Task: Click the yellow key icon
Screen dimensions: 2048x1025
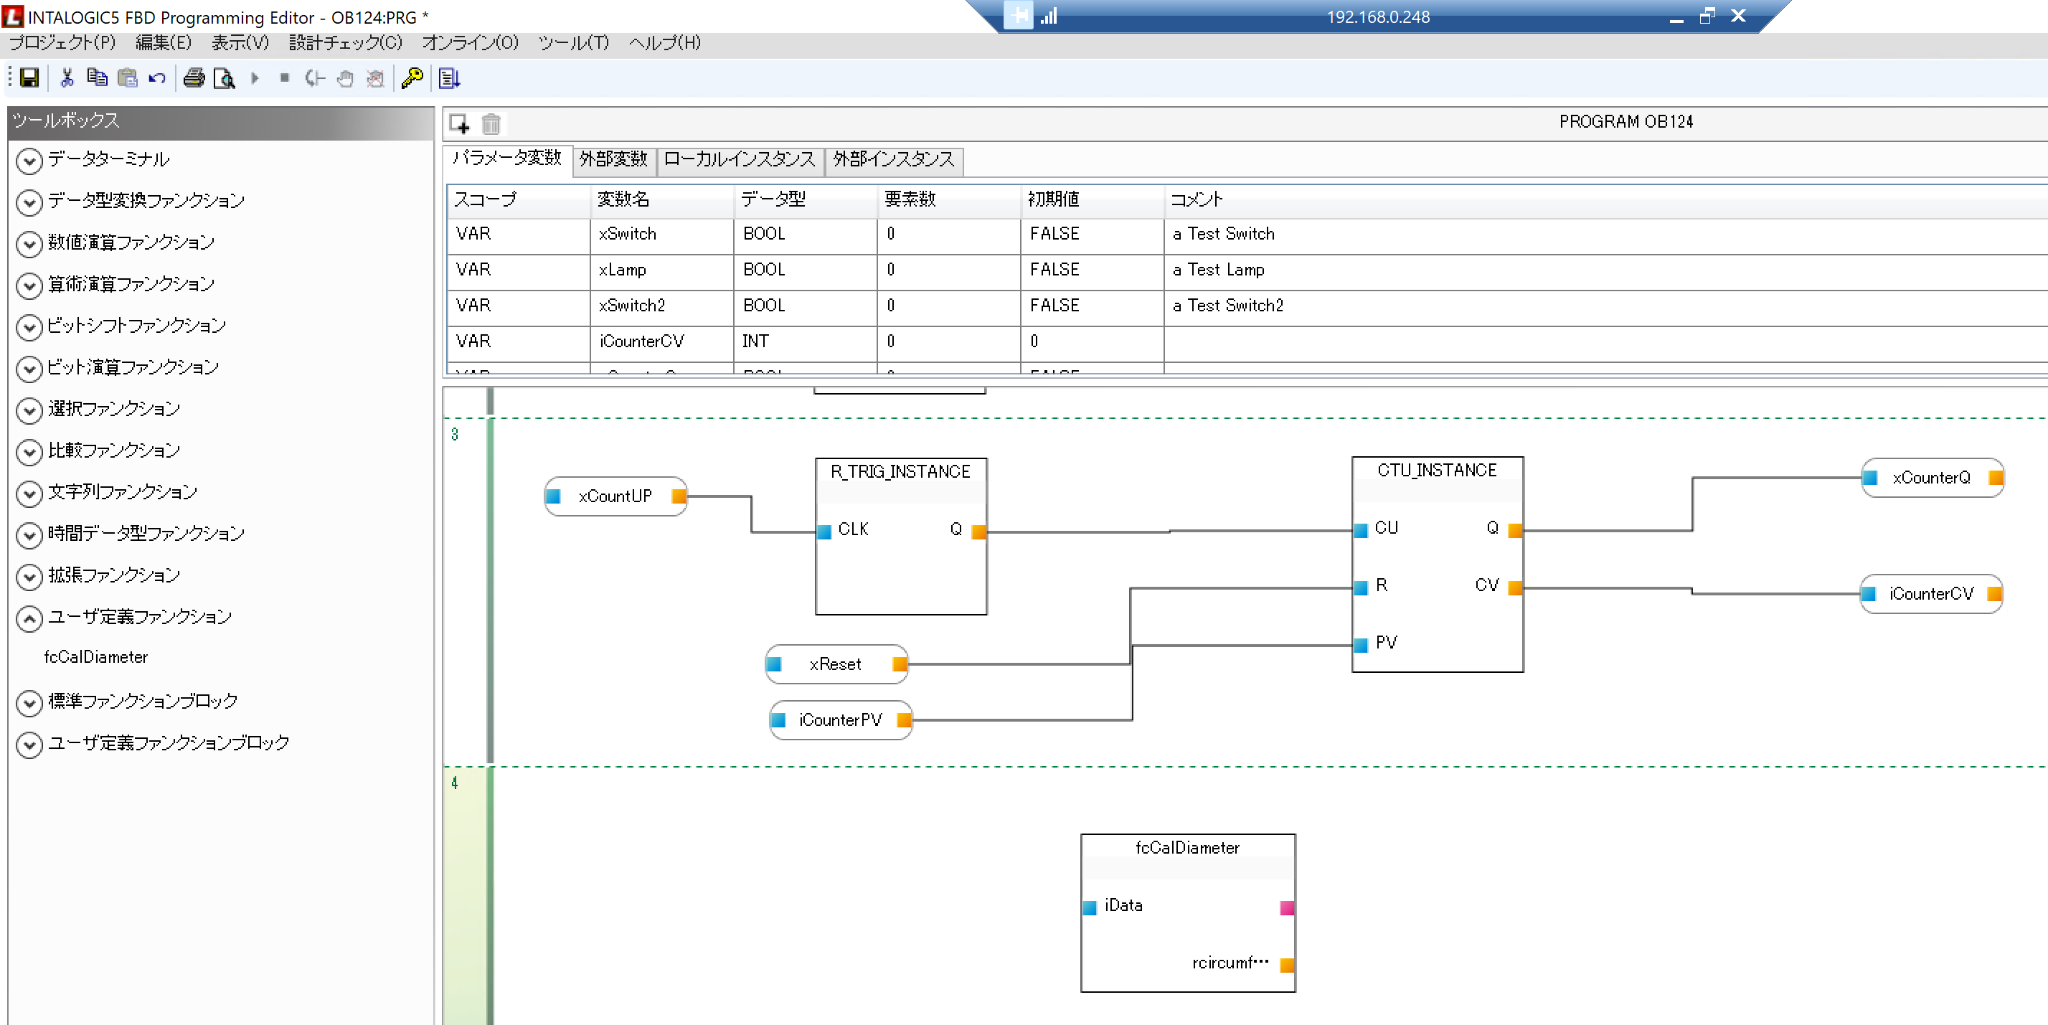Action: [x=411, y=78]
